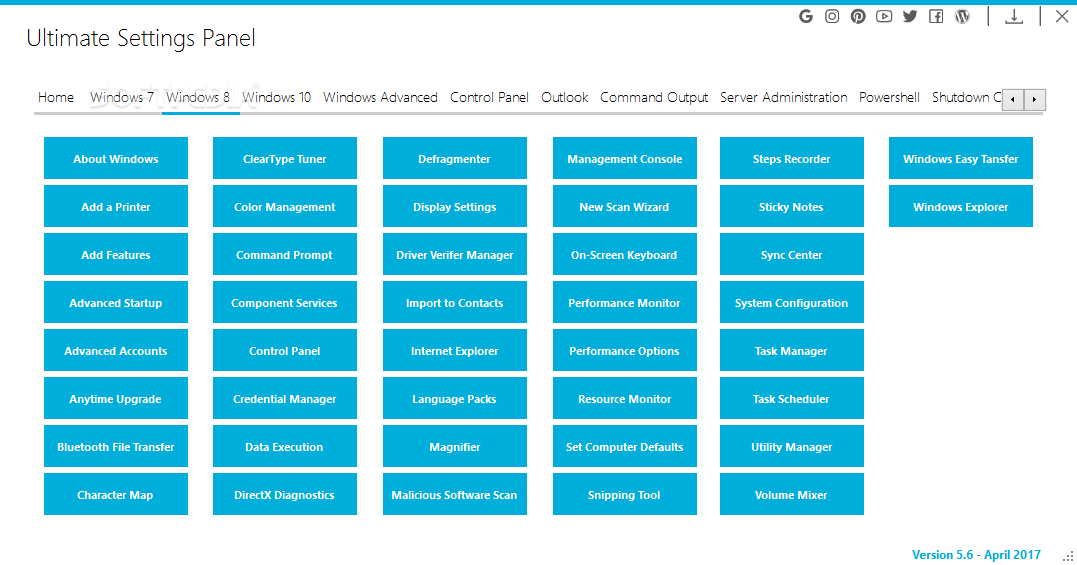Open Data Execution settings
The height and width of the screenshot is (565, 1077).
[285, 447]
